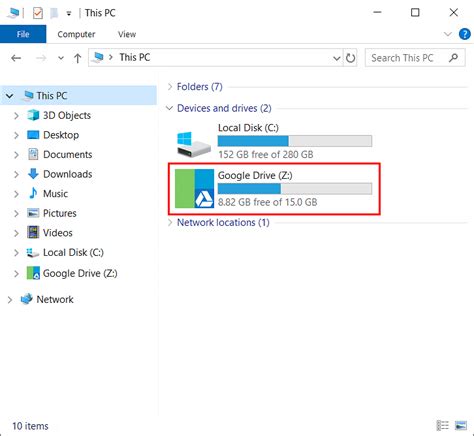Click the Search This PC field
The height and width of the screenshot is (436, 474).
(x=415, y=58)
